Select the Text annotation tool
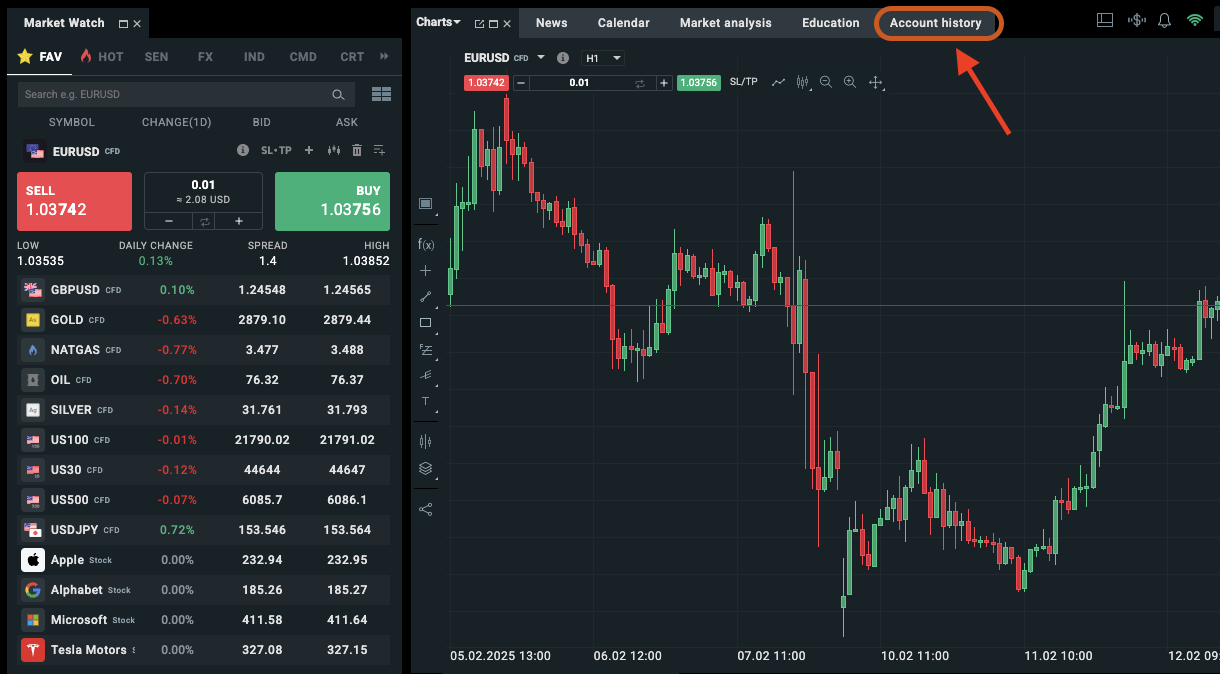This screenshot has height=674, width=1220. tap(426, 401)
